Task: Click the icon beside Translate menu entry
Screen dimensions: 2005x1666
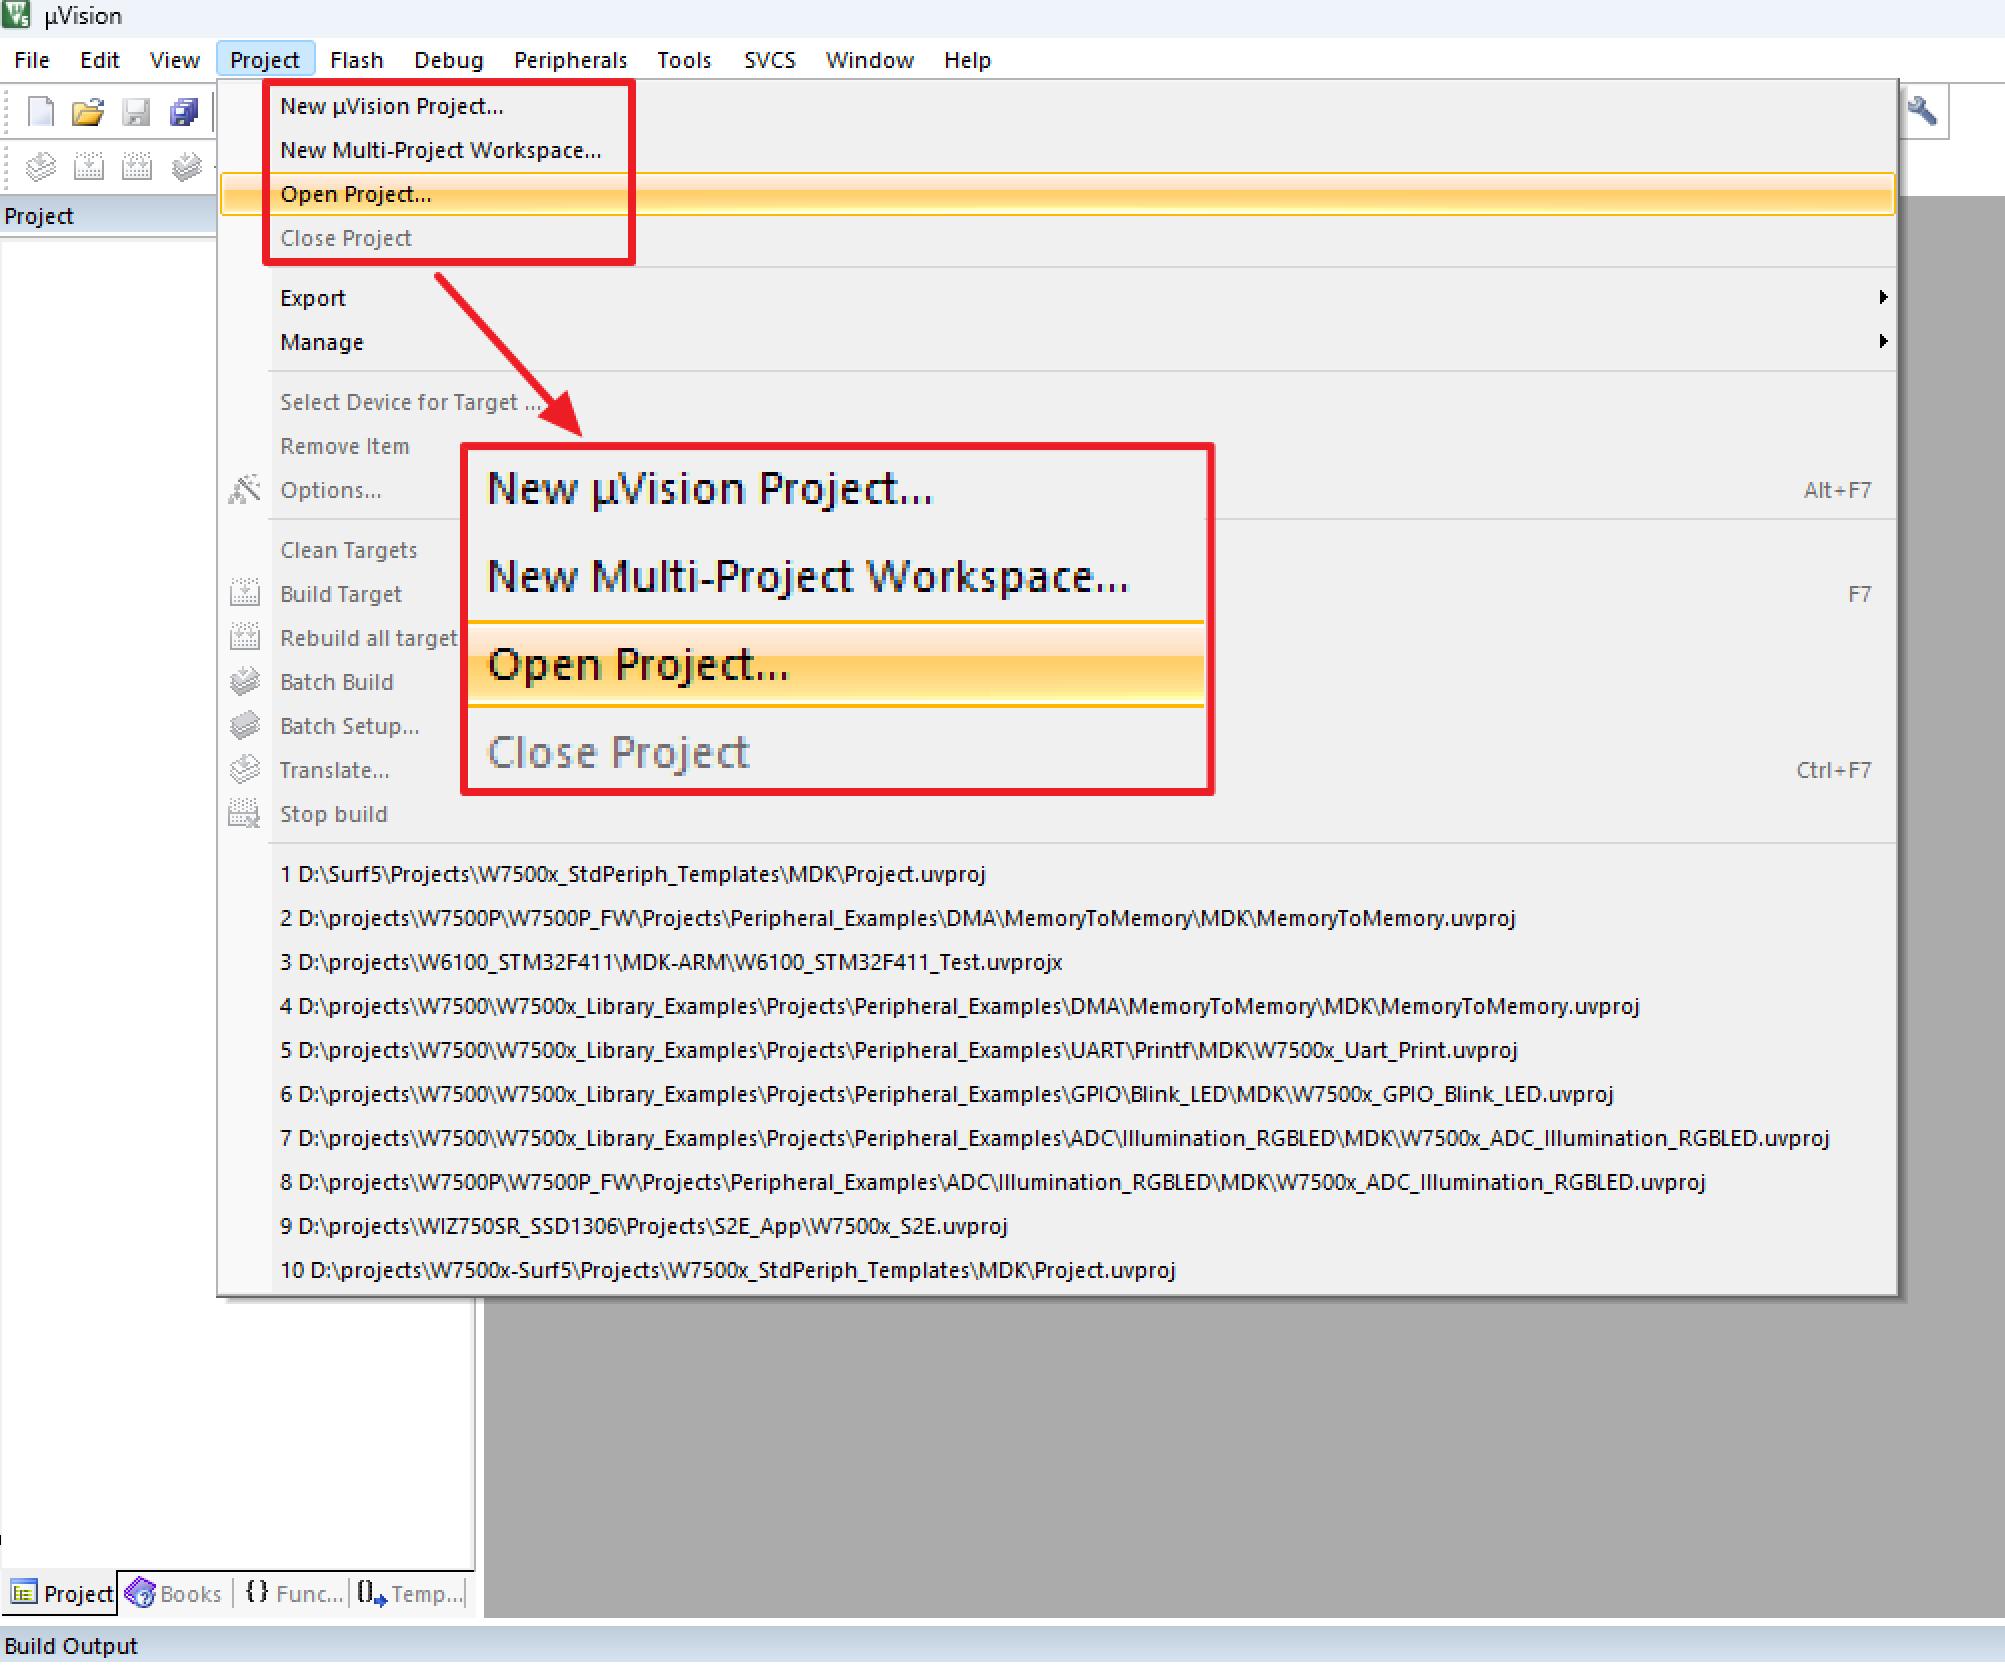Action: coord(245,769)
